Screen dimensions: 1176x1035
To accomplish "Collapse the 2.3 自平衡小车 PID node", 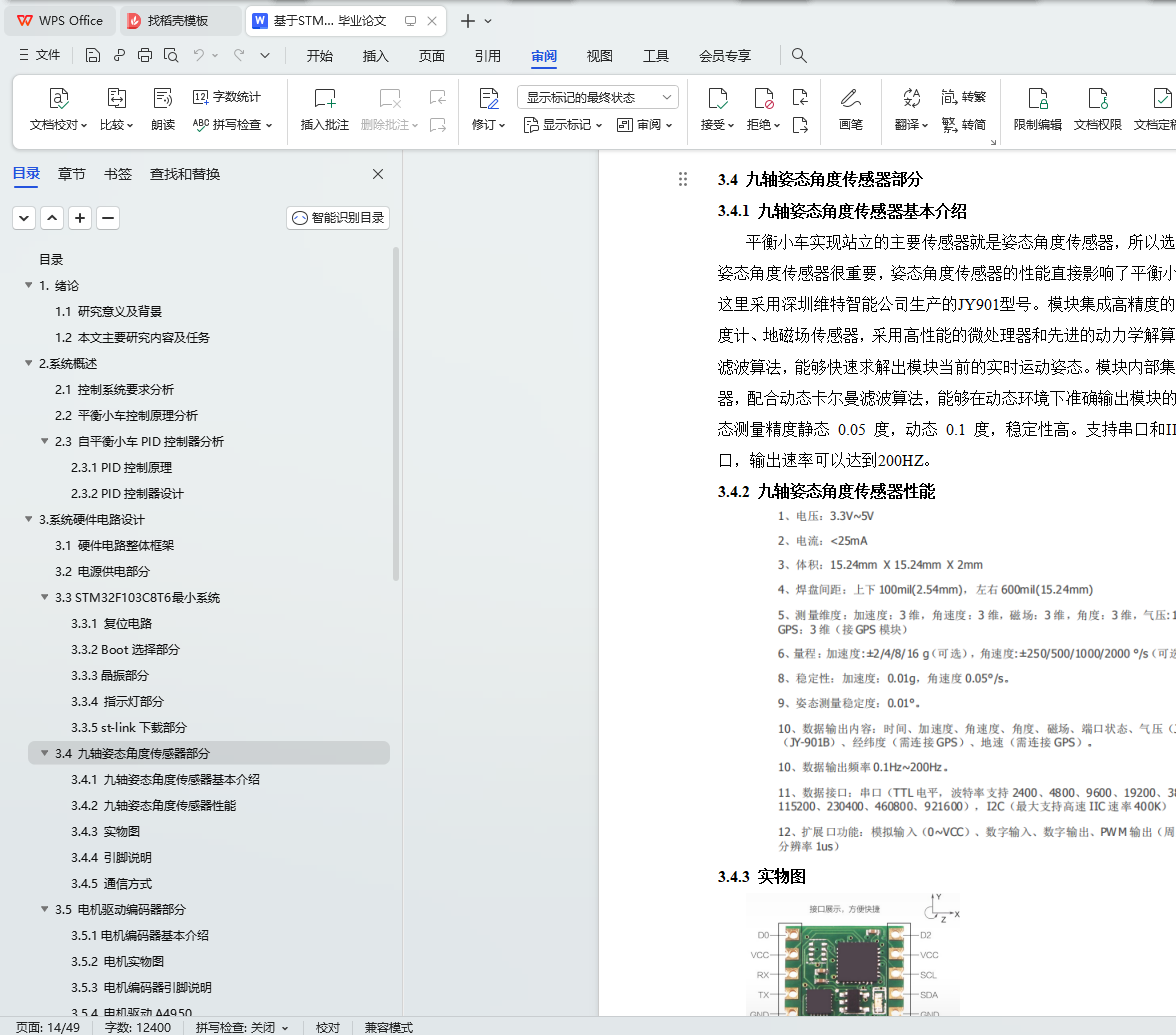I will point(44,441).
